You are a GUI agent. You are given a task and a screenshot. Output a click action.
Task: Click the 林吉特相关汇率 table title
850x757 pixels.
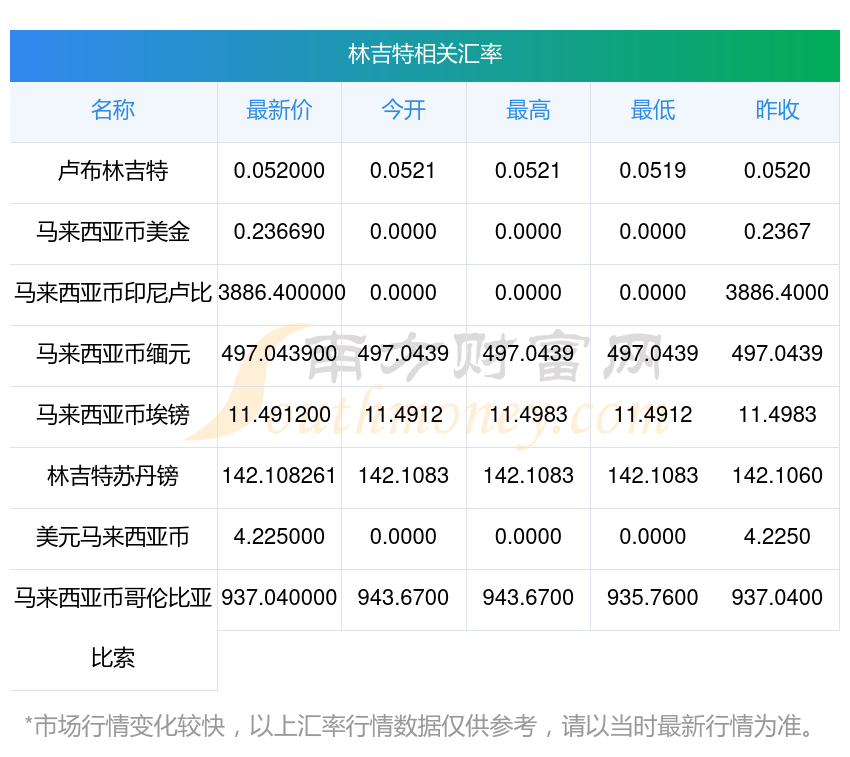[x=425, y=54]
